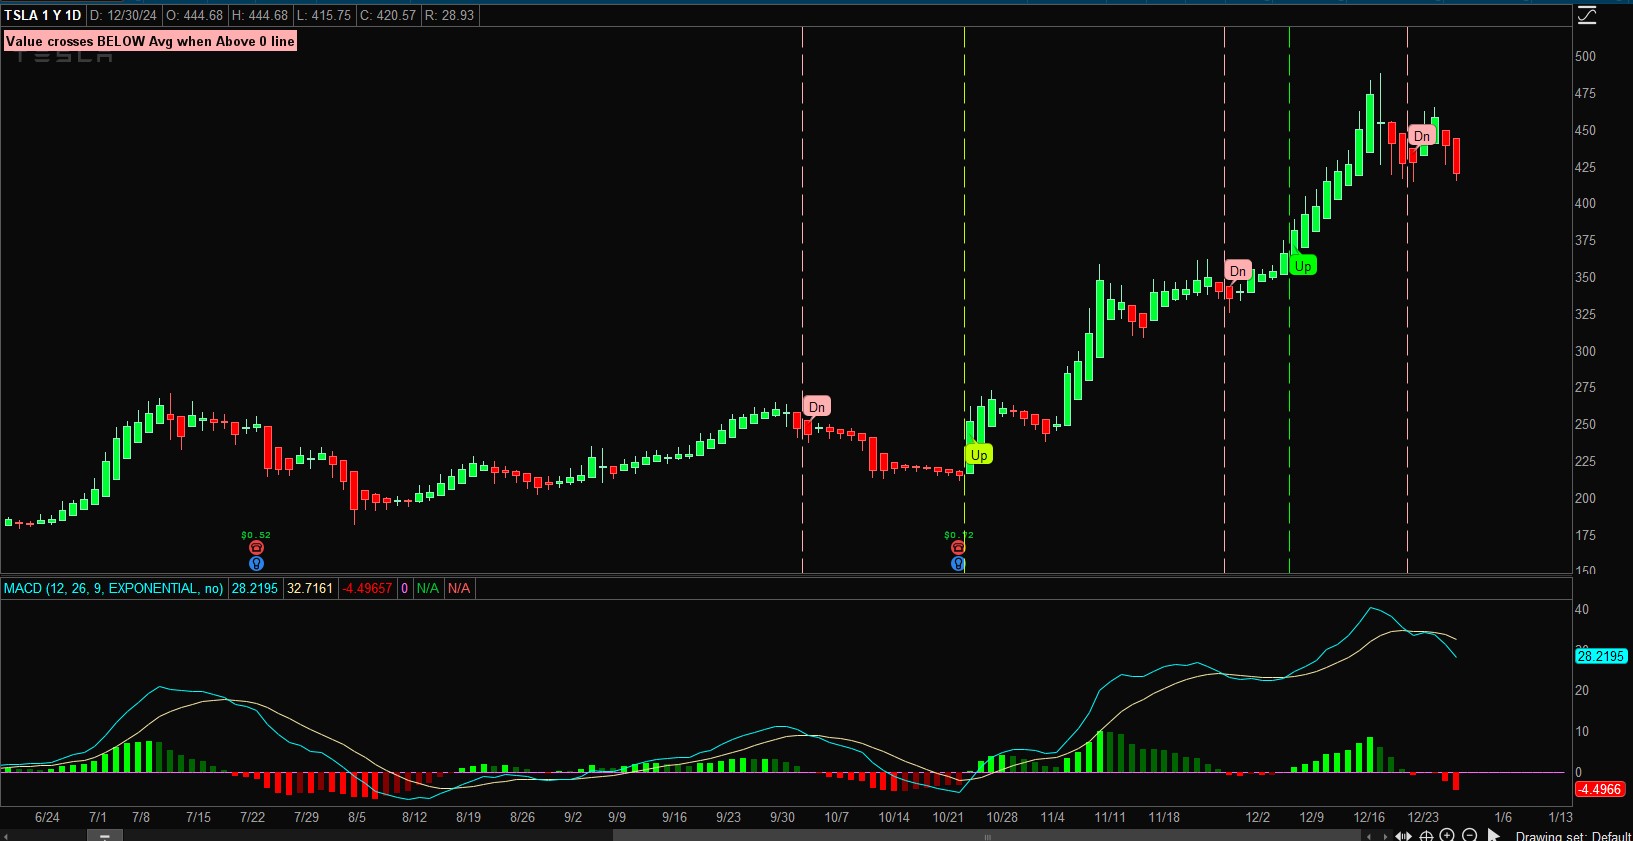The height and width of the screenshot is (841, 1633).
Task: Open the Drawing set: Default selector
Action: (x=1572, y=835)
